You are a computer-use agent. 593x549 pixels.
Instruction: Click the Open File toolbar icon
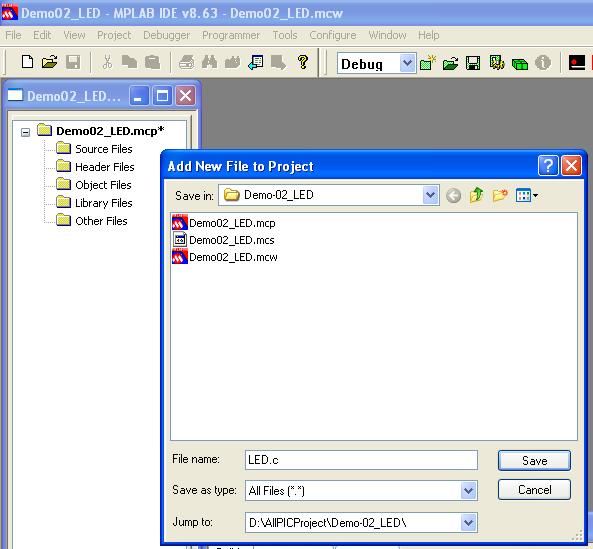point(50,62)
